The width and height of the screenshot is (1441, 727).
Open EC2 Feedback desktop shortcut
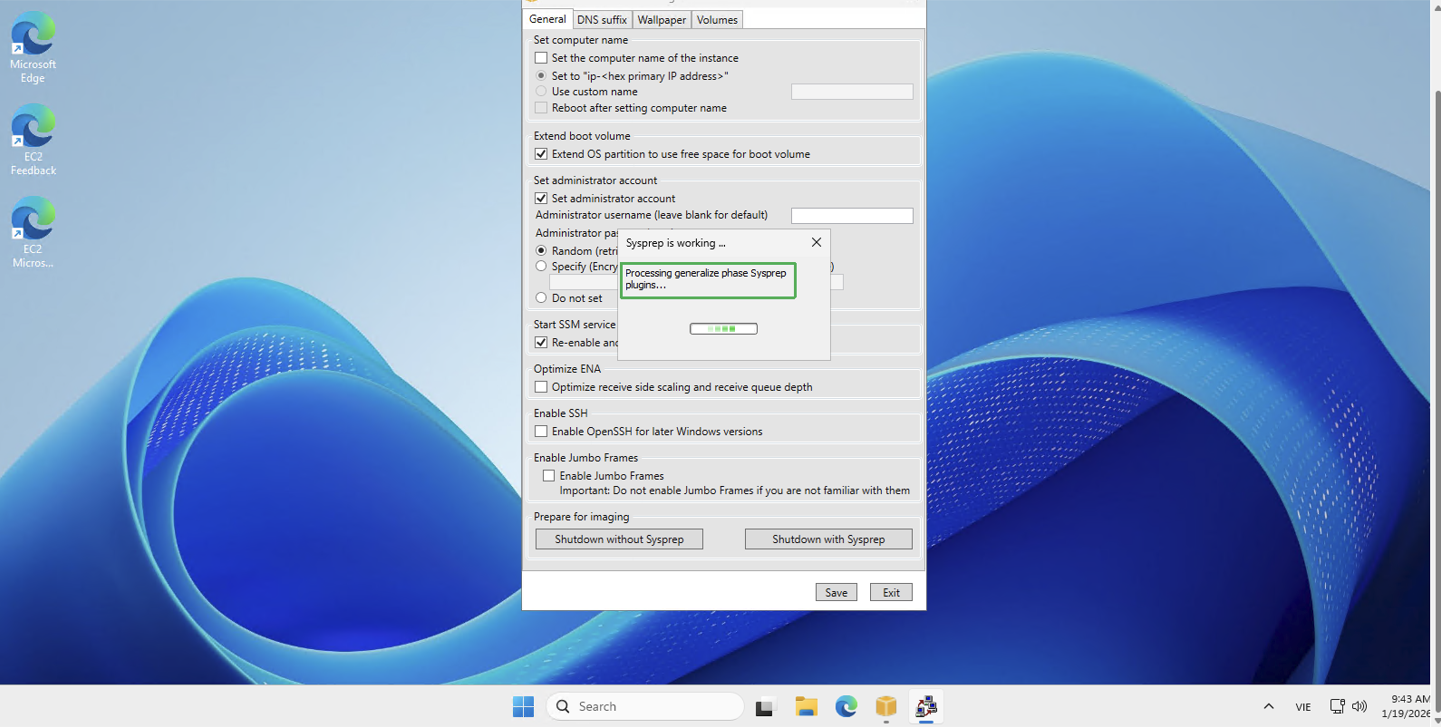(x=33, y=139)
